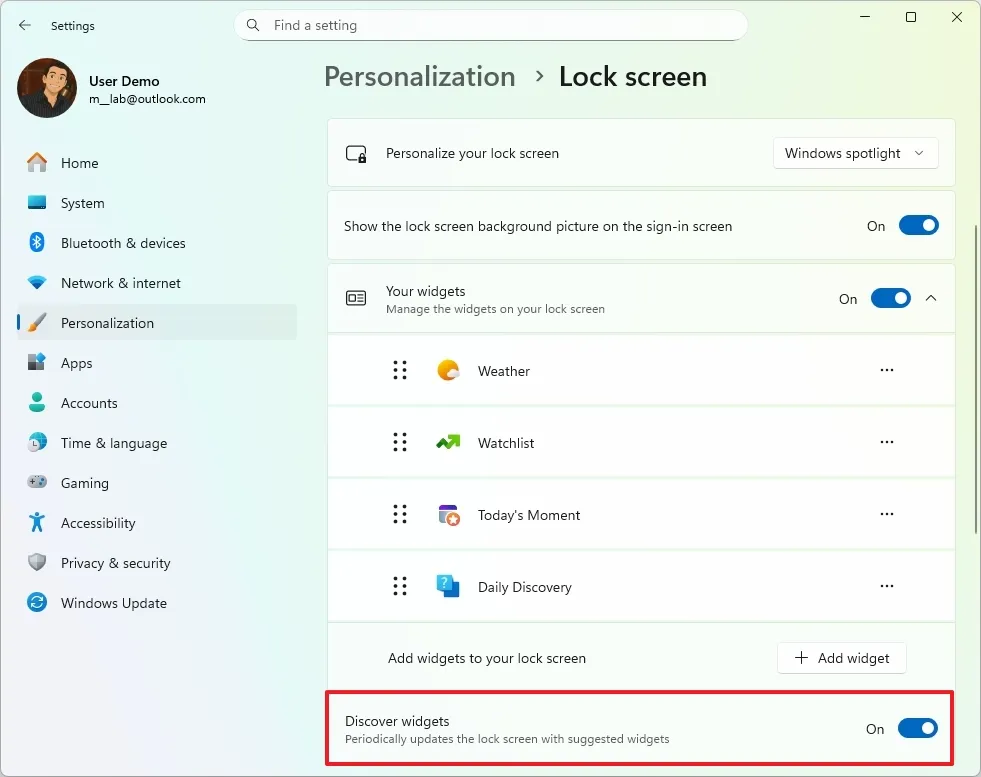This screenshot has width=981, height=777.
Task: Collapse the Your widgets section chevron
Action: tap(931, 298)
